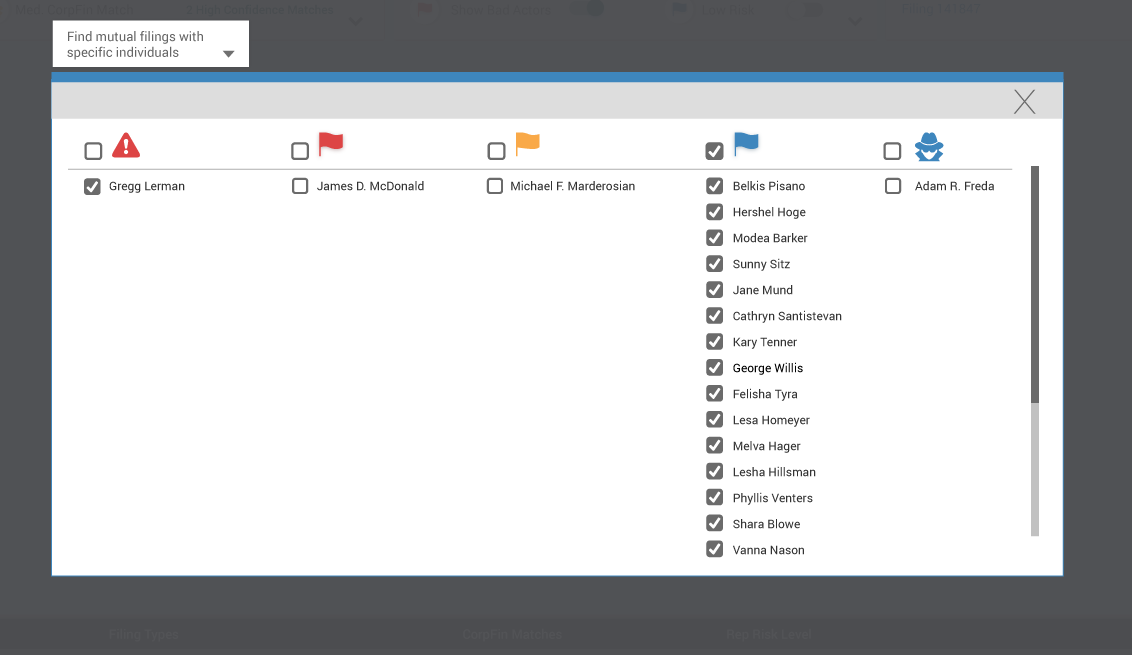
Task: Close the individuals selection dialog
Action: tap(1024, 101)
